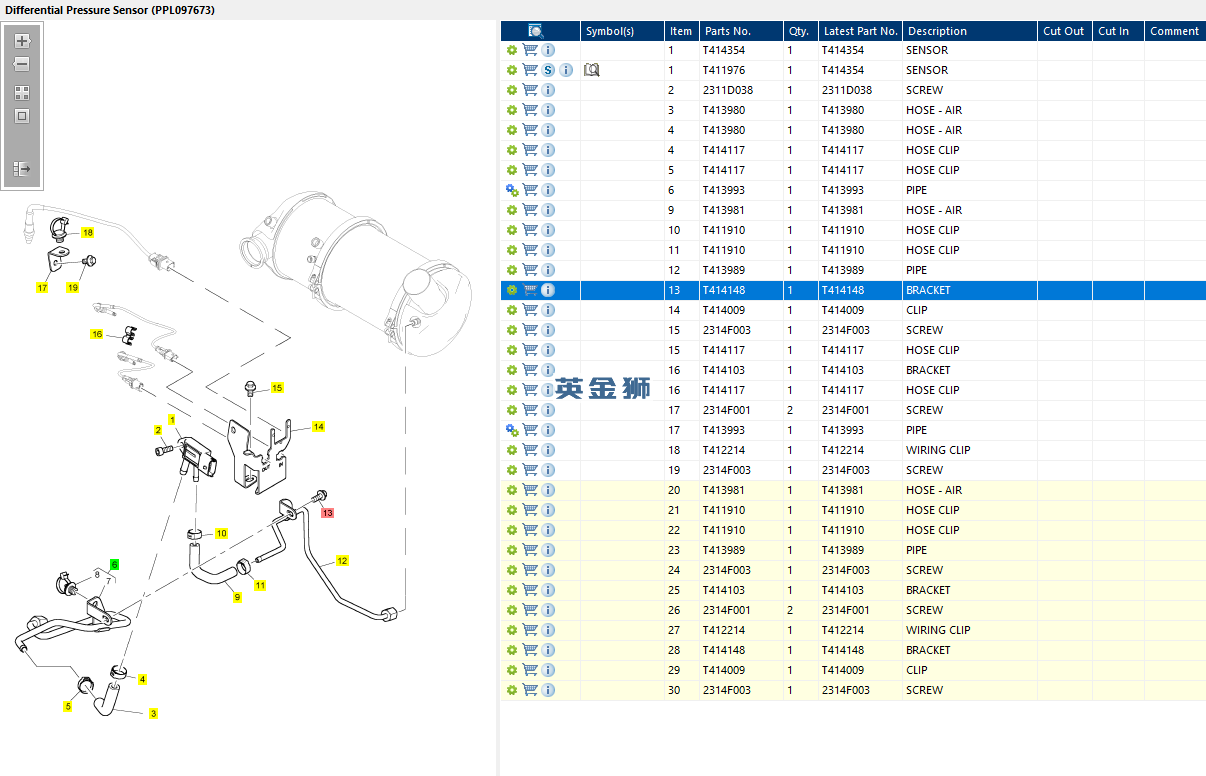Sort table by Item column header
Viewport: 1206px width, 776px height.
(x=681, y=31)
